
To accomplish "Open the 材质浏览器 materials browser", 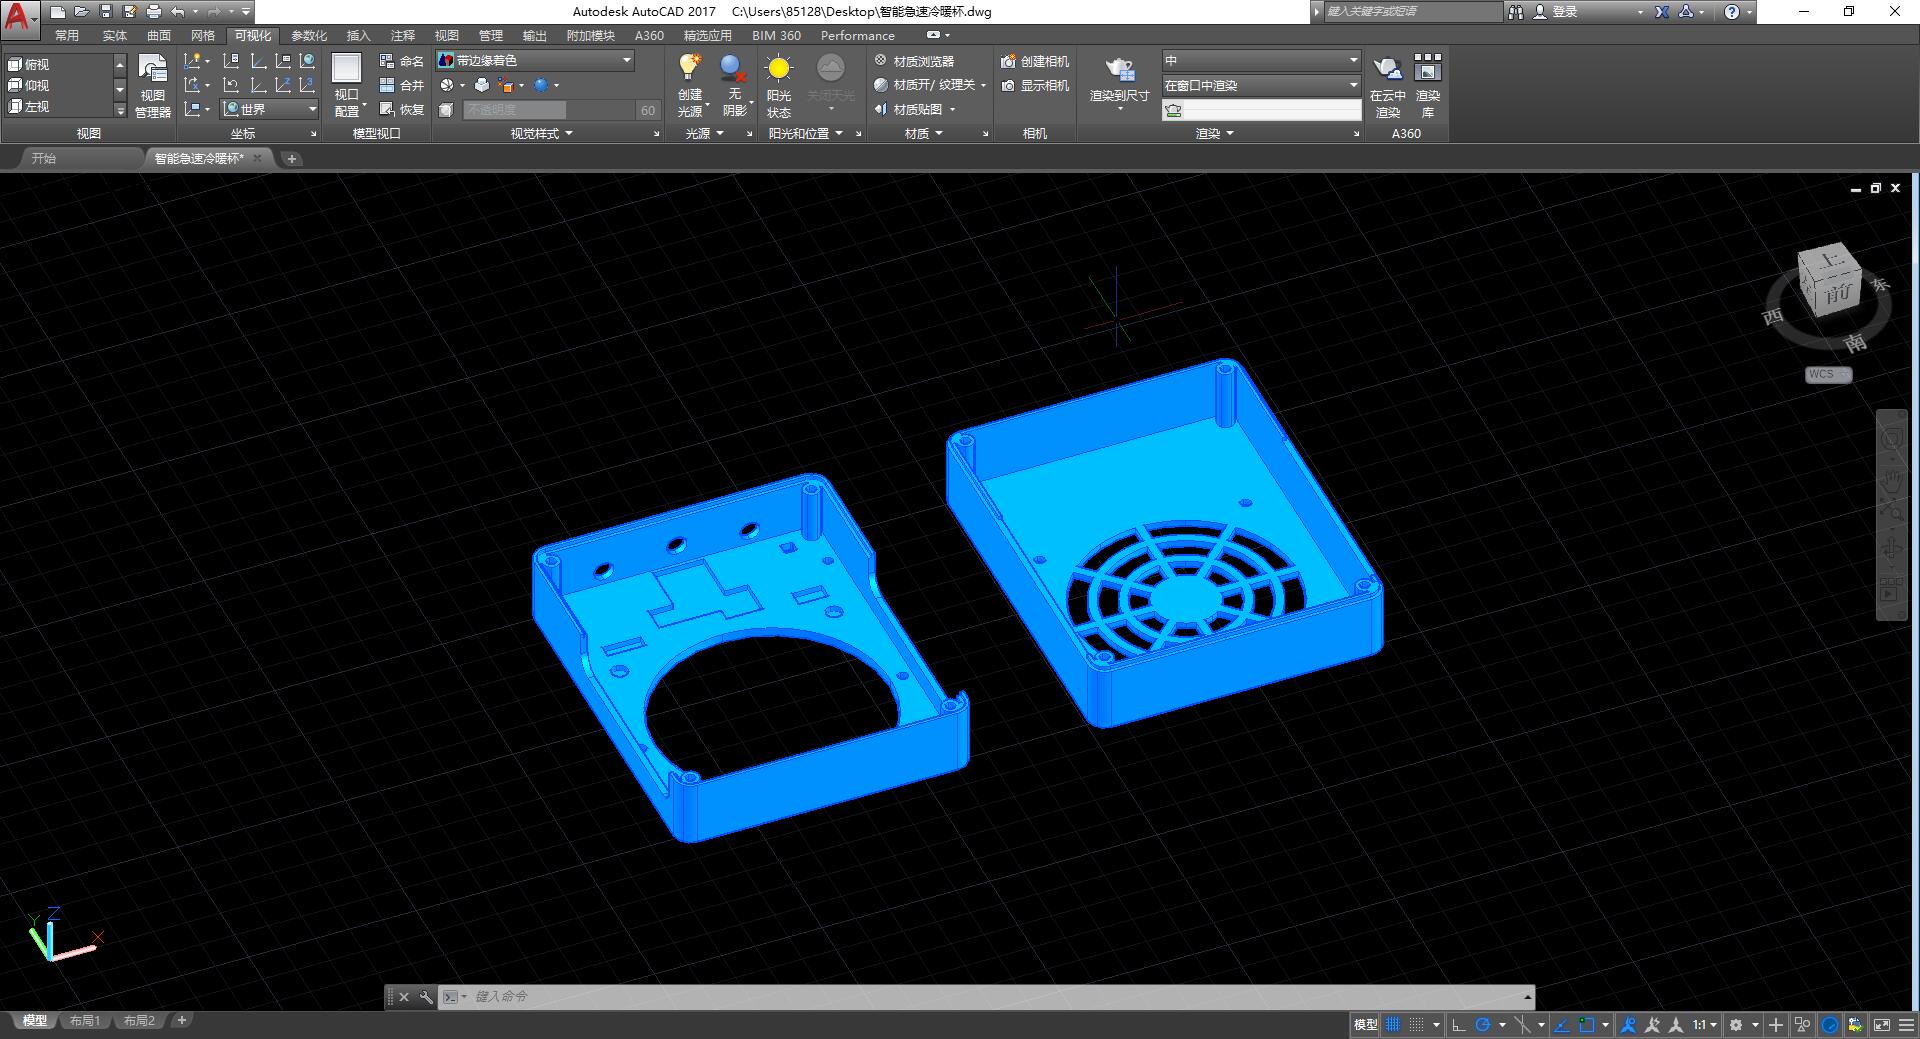I will click(914, 61).
